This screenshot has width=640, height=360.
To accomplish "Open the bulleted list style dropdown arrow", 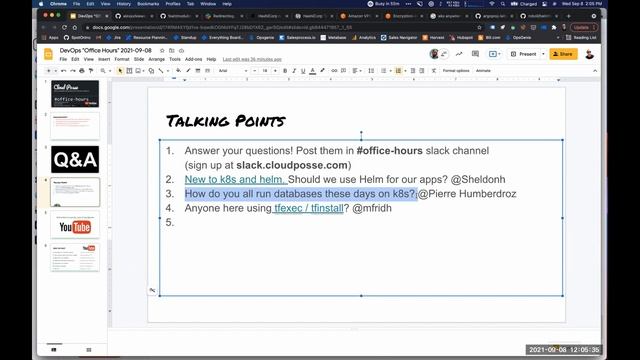I will click(x=390, y=71).
